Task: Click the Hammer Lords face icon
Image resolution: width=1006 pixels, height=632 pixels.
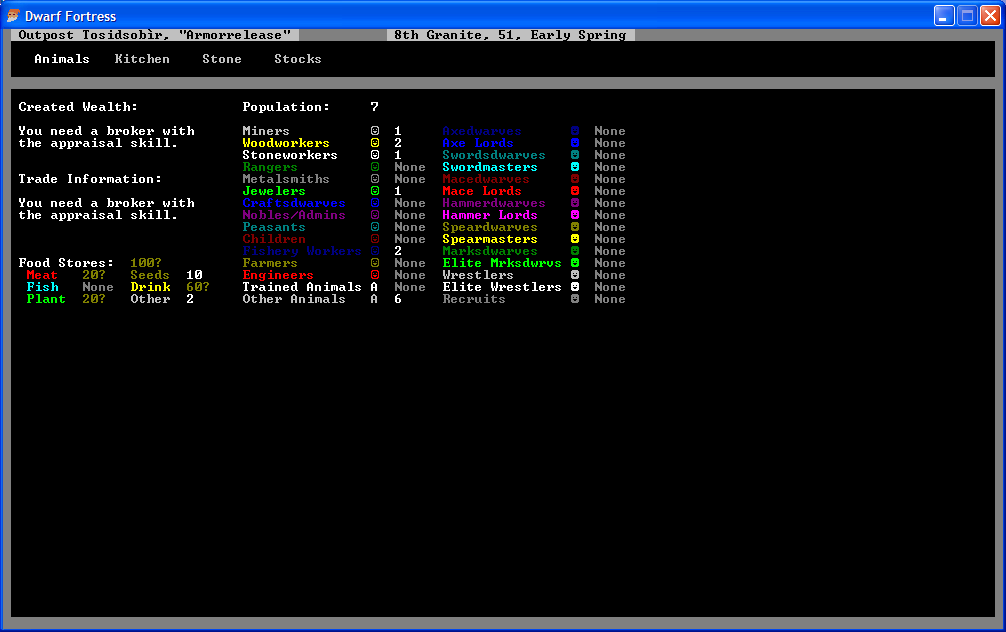Action: [x=575, y=215]
